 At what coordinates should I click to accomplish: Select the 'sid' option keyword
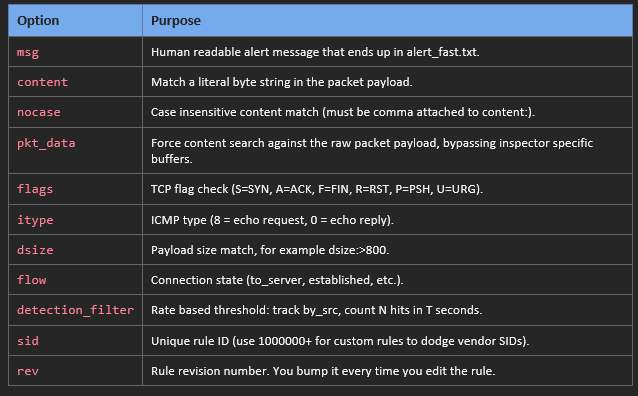(28, 341)
